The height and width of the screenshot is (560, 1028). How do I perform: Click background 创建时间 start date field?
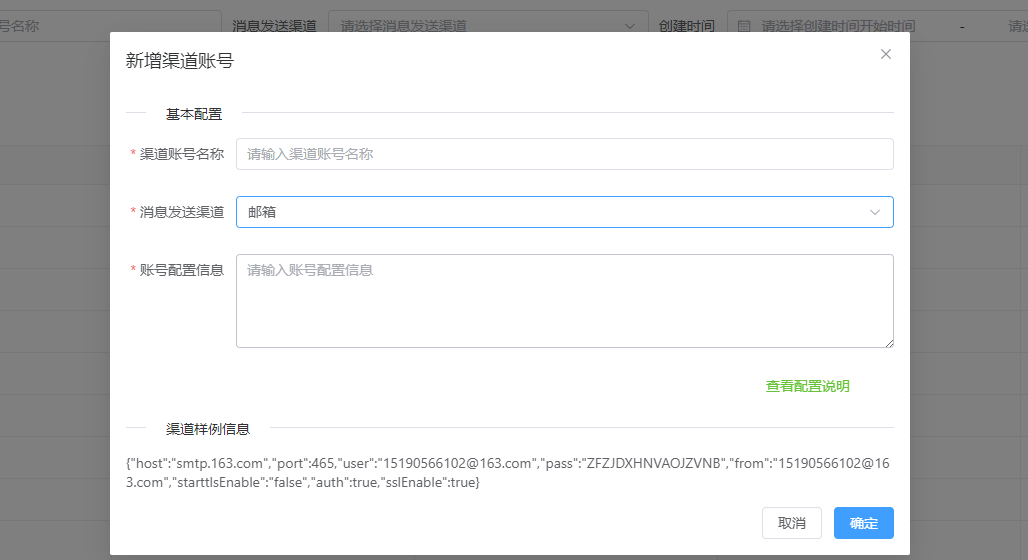pyautogui.click(x=839, y=26)
